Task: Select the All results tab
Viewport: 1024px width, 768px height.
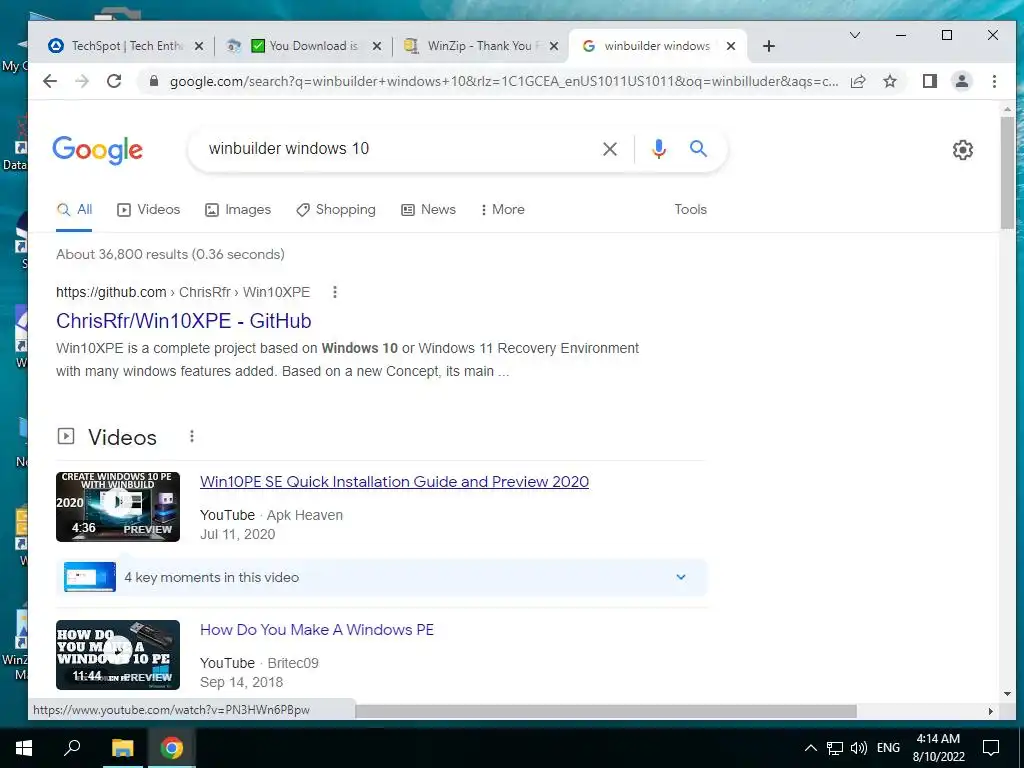Action: (x=74, y=210)
